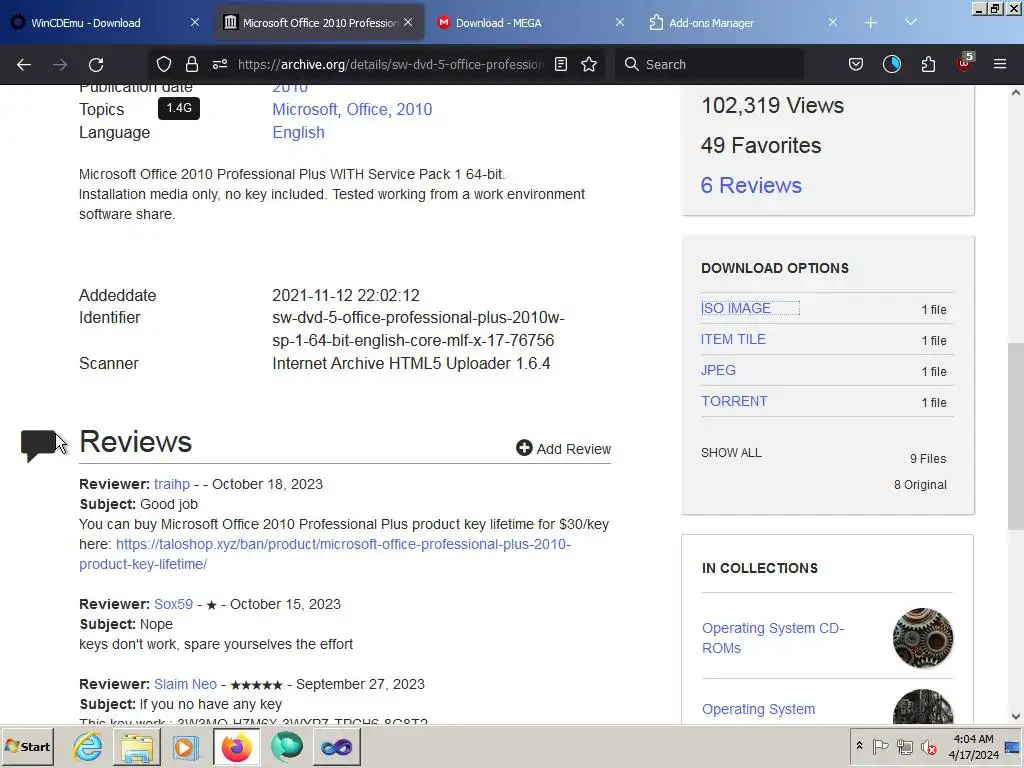Open the Microsoft topic link

pos(304,109)
